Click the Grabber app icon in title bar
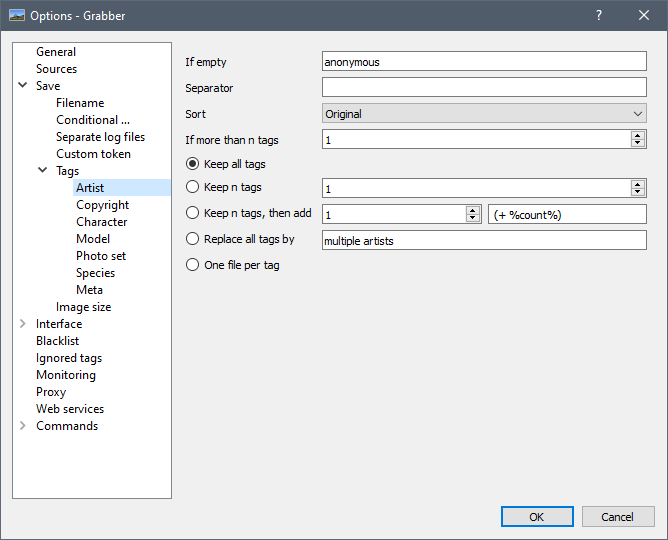Image resolution: width=668 pixels, height=540 pixels. click(17, 16)
